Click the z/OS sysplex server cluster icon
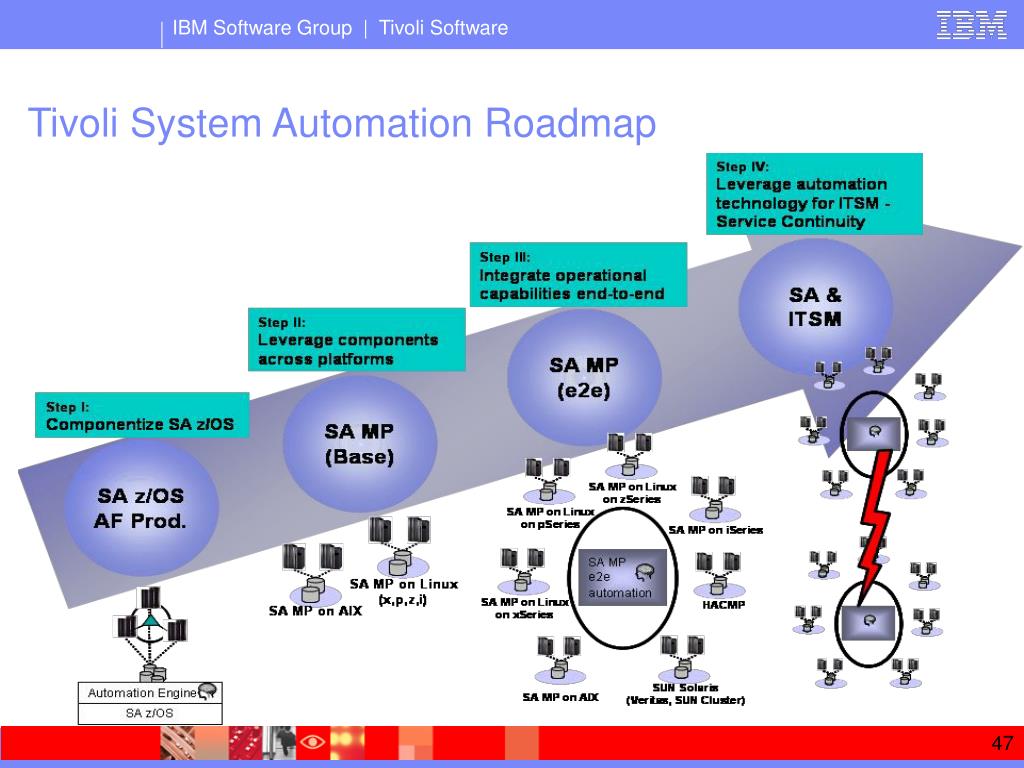Image resolution: width=1024 pixels, height=768 pixels. [x=150, y=633]
